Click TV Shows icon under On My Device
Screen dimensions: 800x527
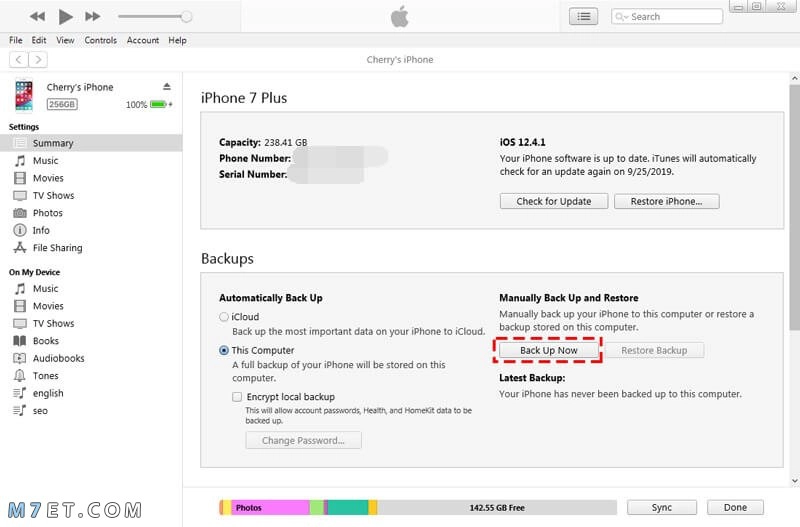[20, 323]
